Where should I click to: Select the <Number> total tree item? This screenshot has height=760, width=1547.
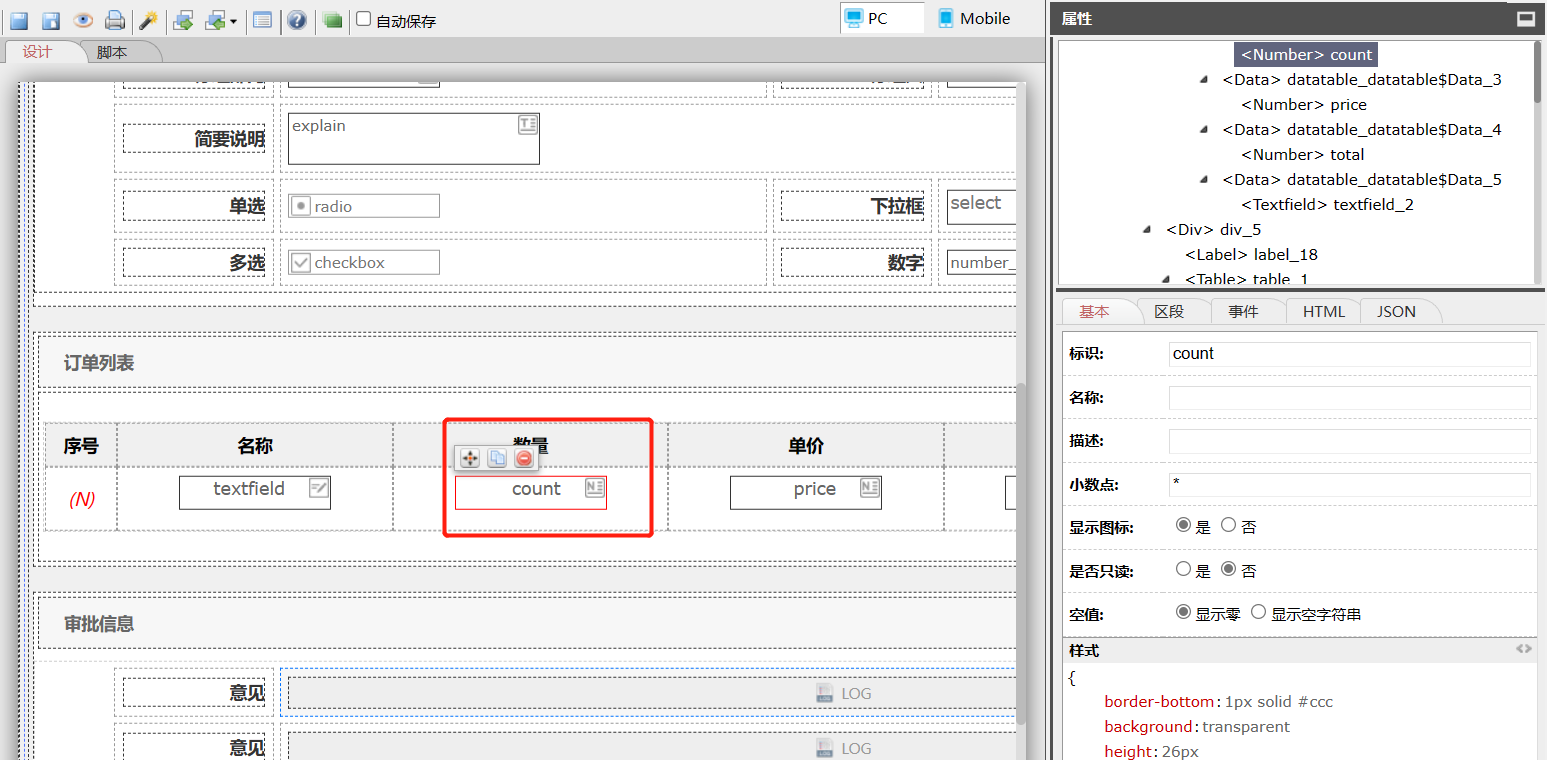1303,155
